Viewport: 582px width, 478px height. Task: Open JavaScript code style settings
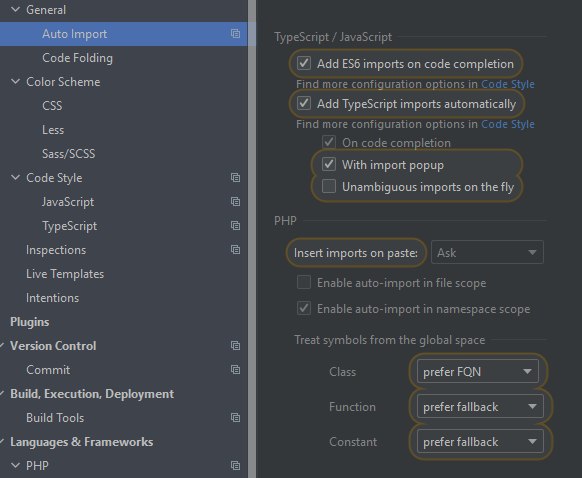click(68, 202)
